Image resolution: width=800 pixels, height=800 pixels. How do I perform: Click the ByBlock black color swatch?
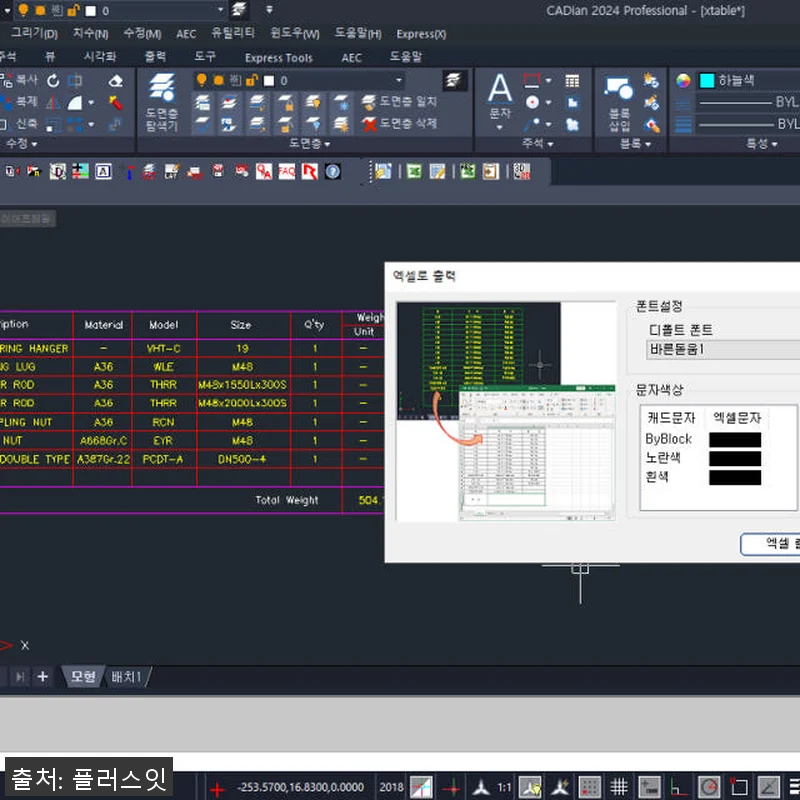(x=734, y=438)
